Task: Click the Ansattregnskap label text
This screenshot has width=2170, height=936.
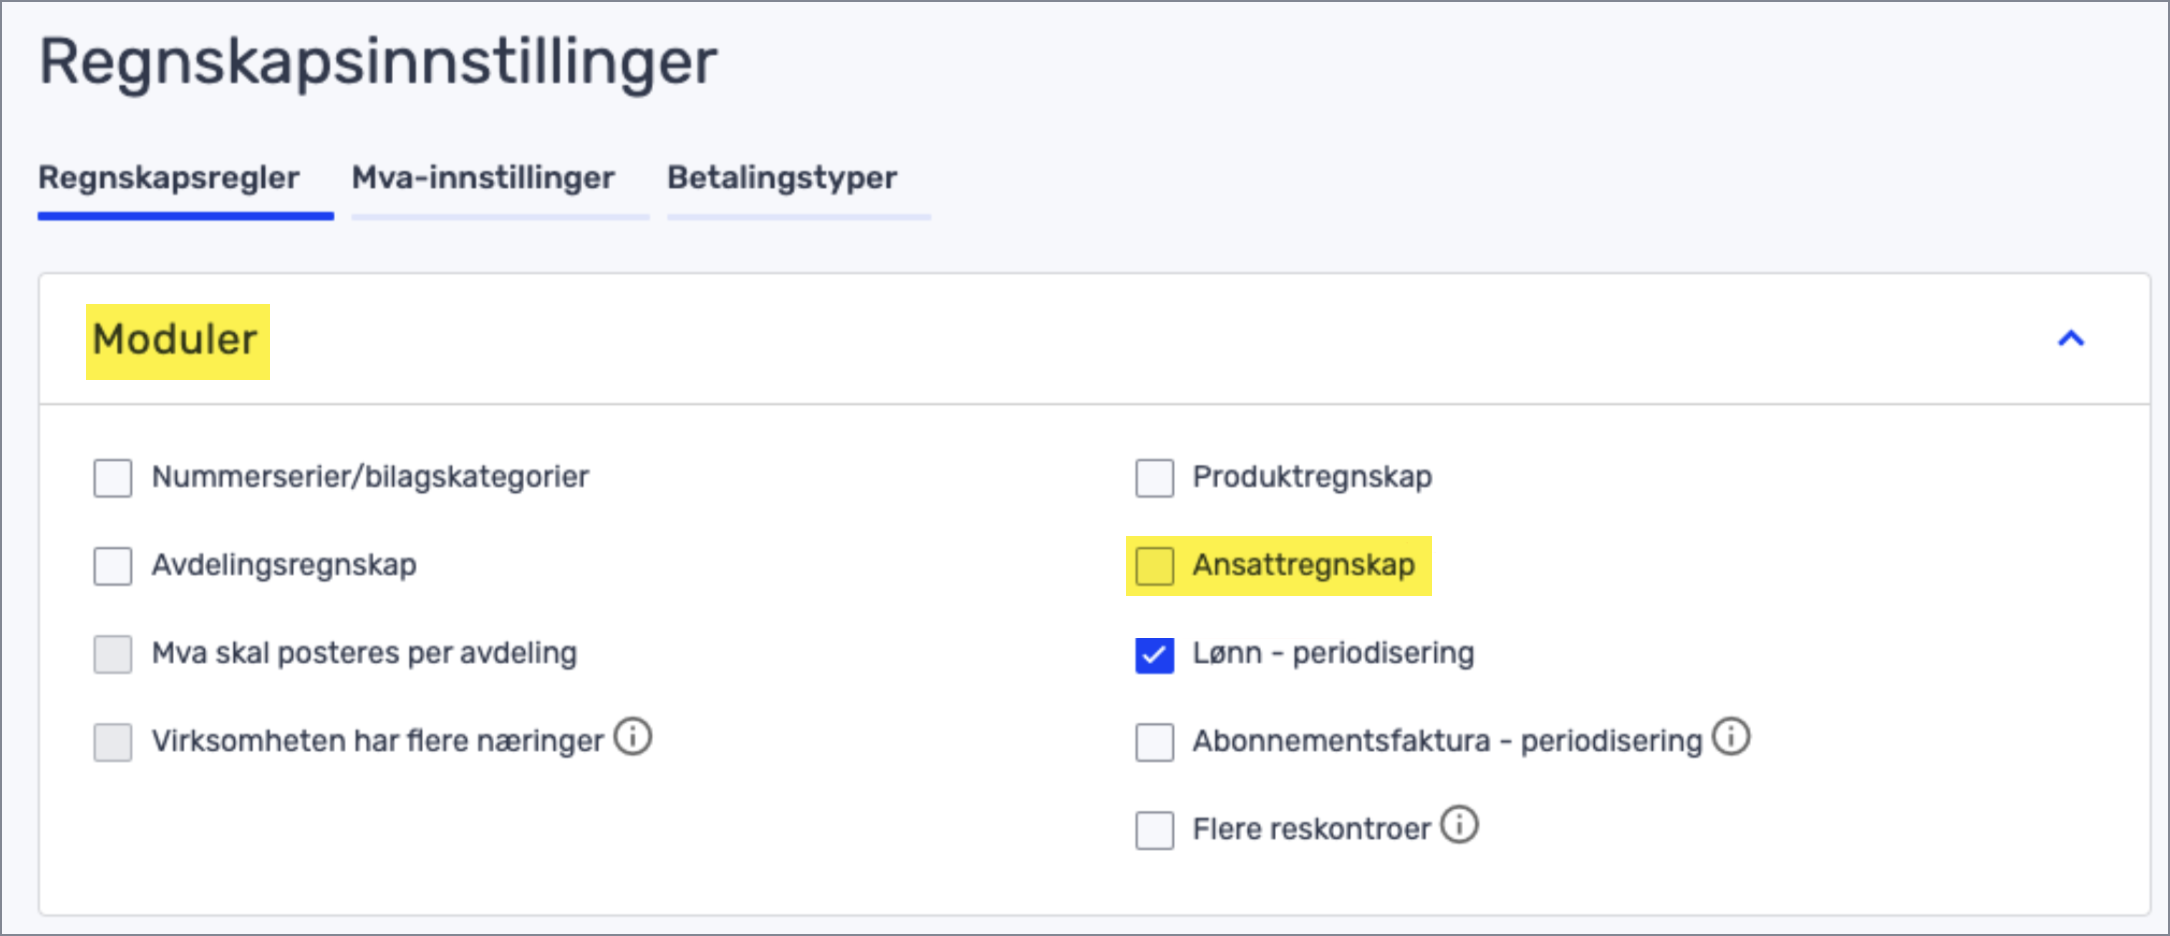Action: [1304, 565]
